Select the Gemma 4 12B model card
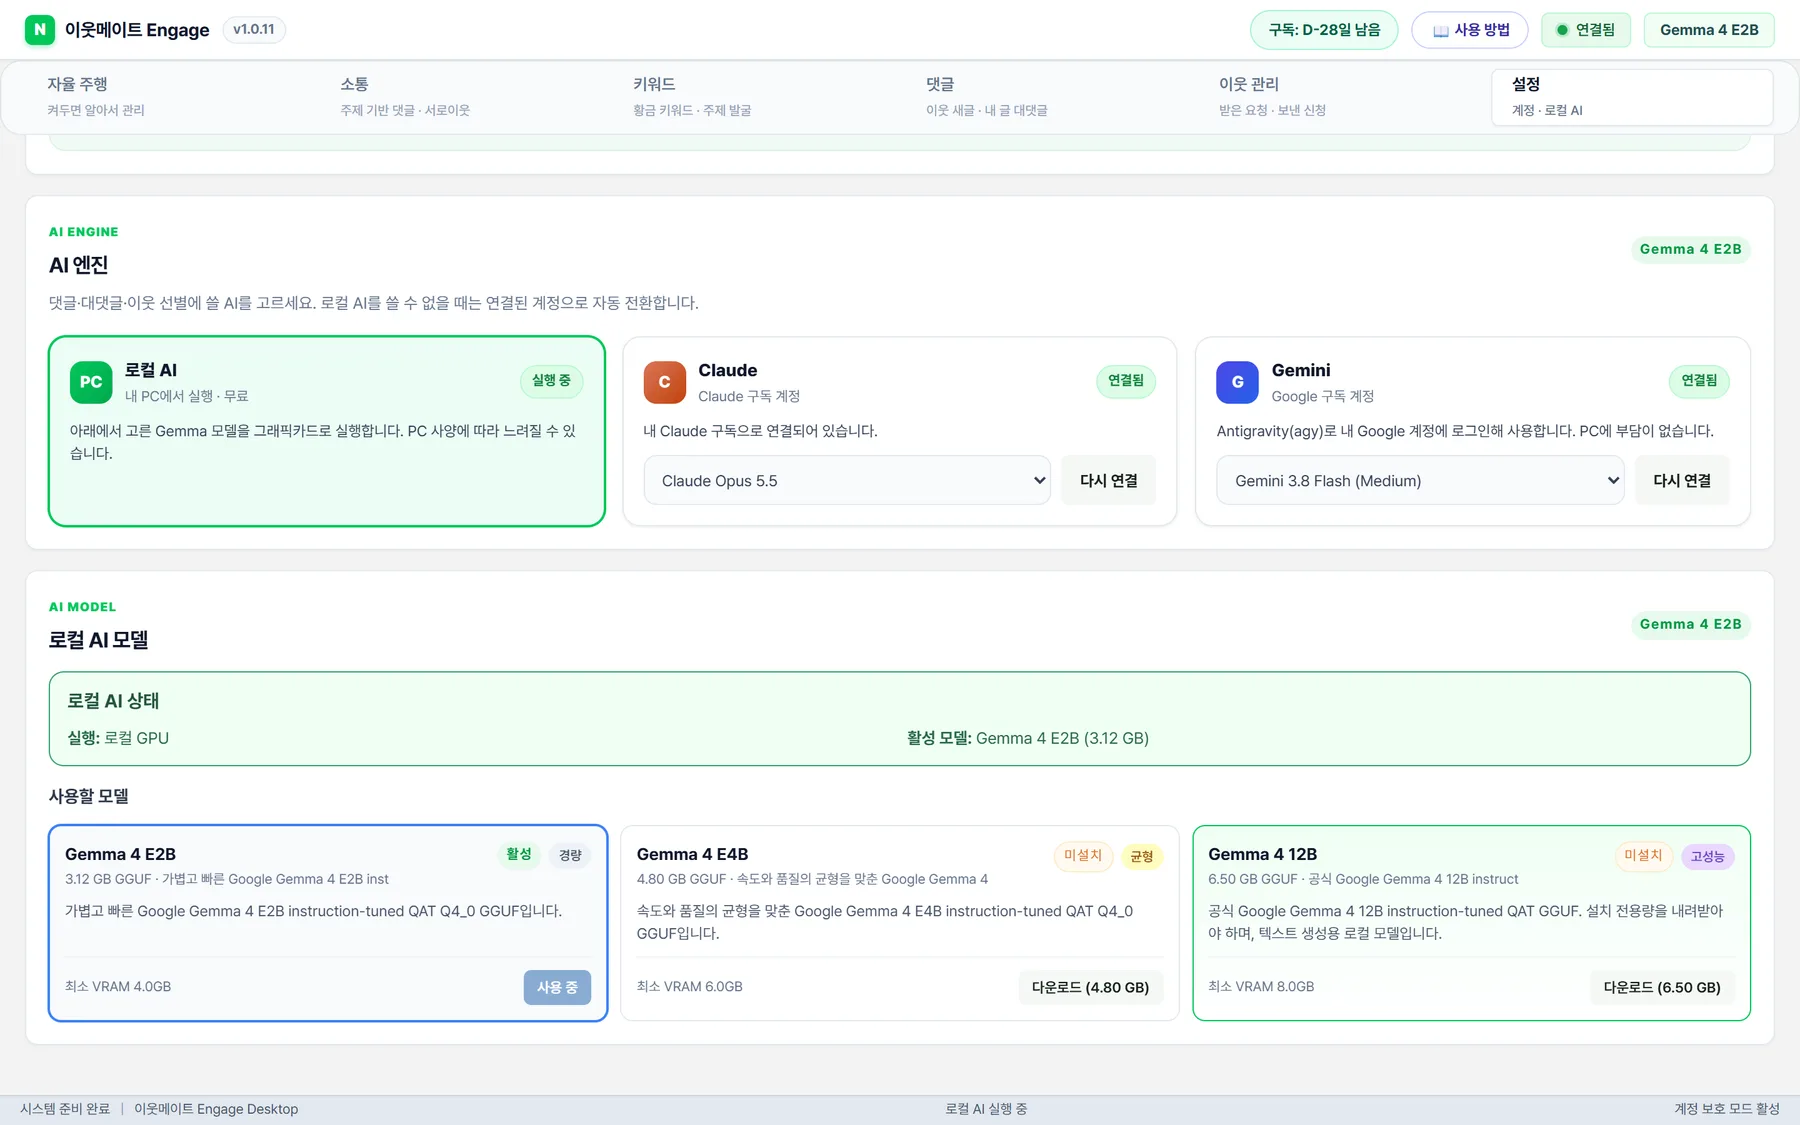 [x=1471, y=923]
